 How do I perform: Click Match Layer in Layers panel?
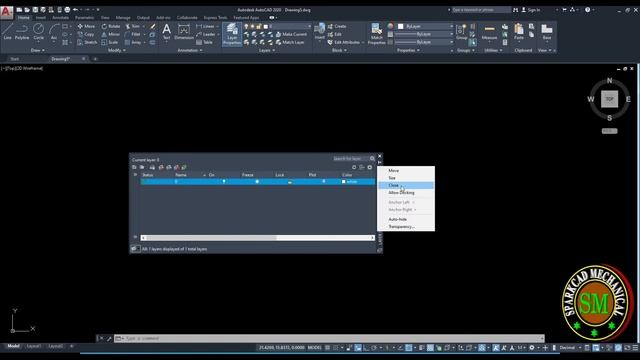tap(290, 42)
